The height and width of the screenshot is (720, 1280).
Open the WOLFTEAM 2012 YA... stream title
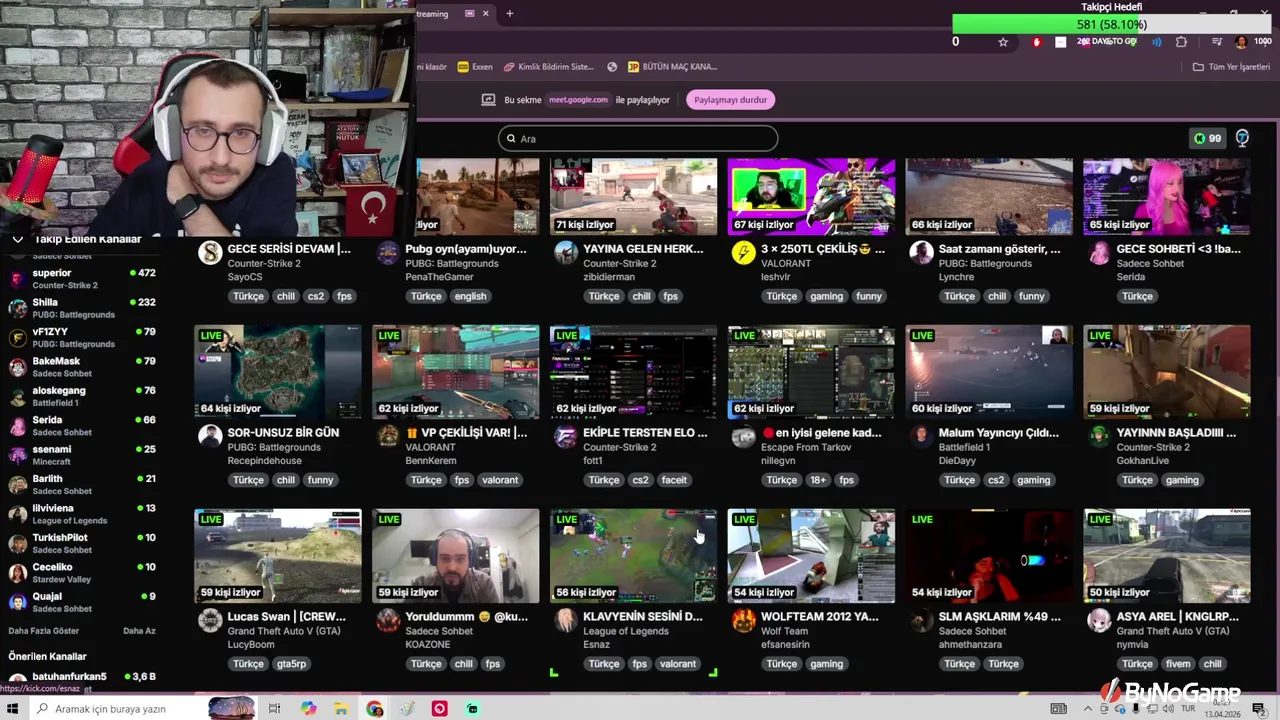point(822,617)
